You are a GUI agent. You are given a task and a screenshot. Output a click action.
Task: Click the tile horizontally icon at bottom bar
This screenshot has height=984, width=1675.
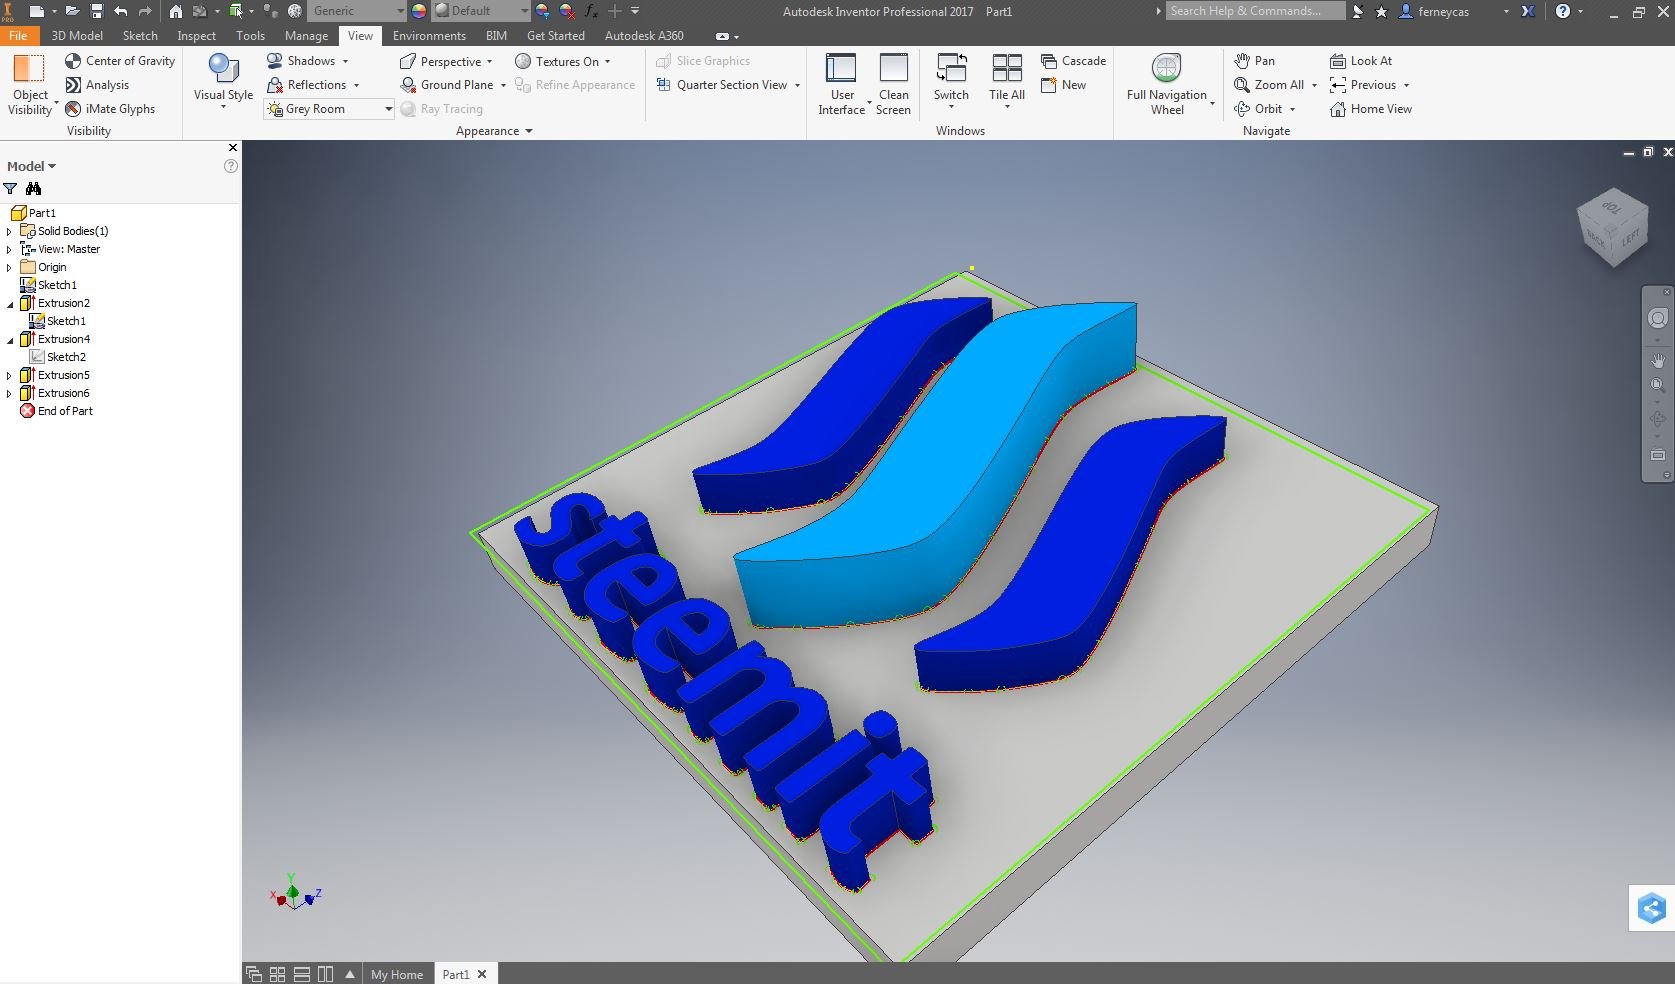301,974
